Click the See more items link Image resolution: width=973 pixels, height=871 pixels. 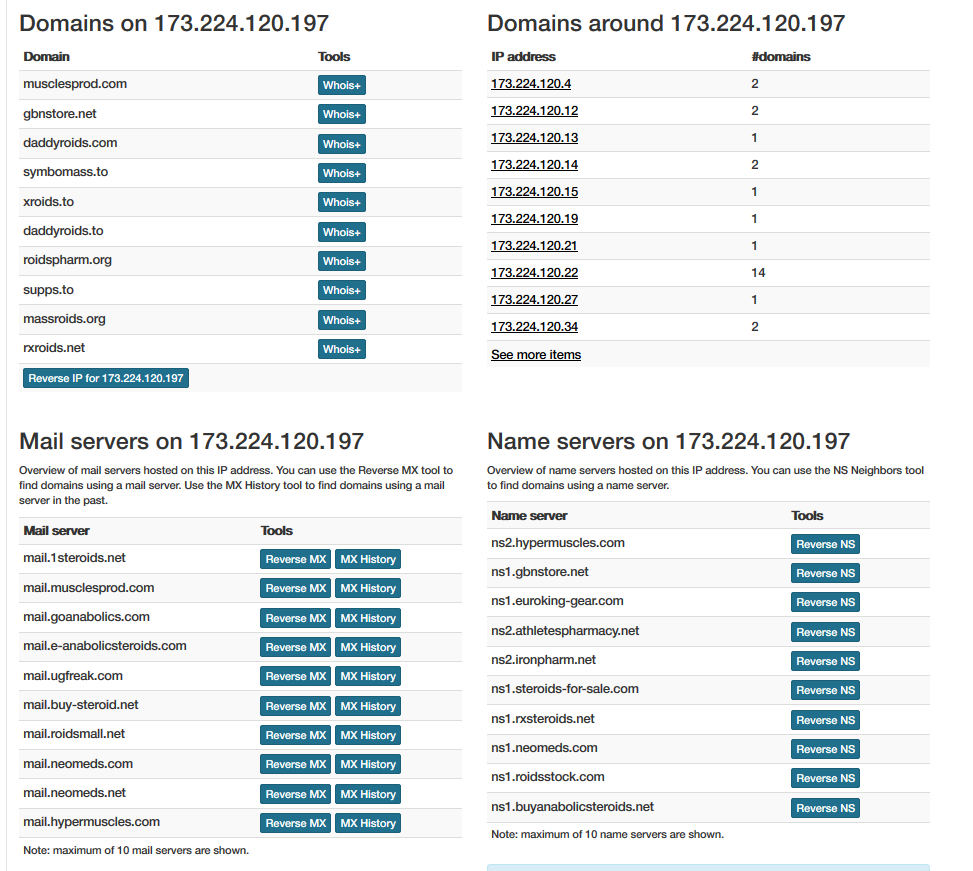click(535, 355)
